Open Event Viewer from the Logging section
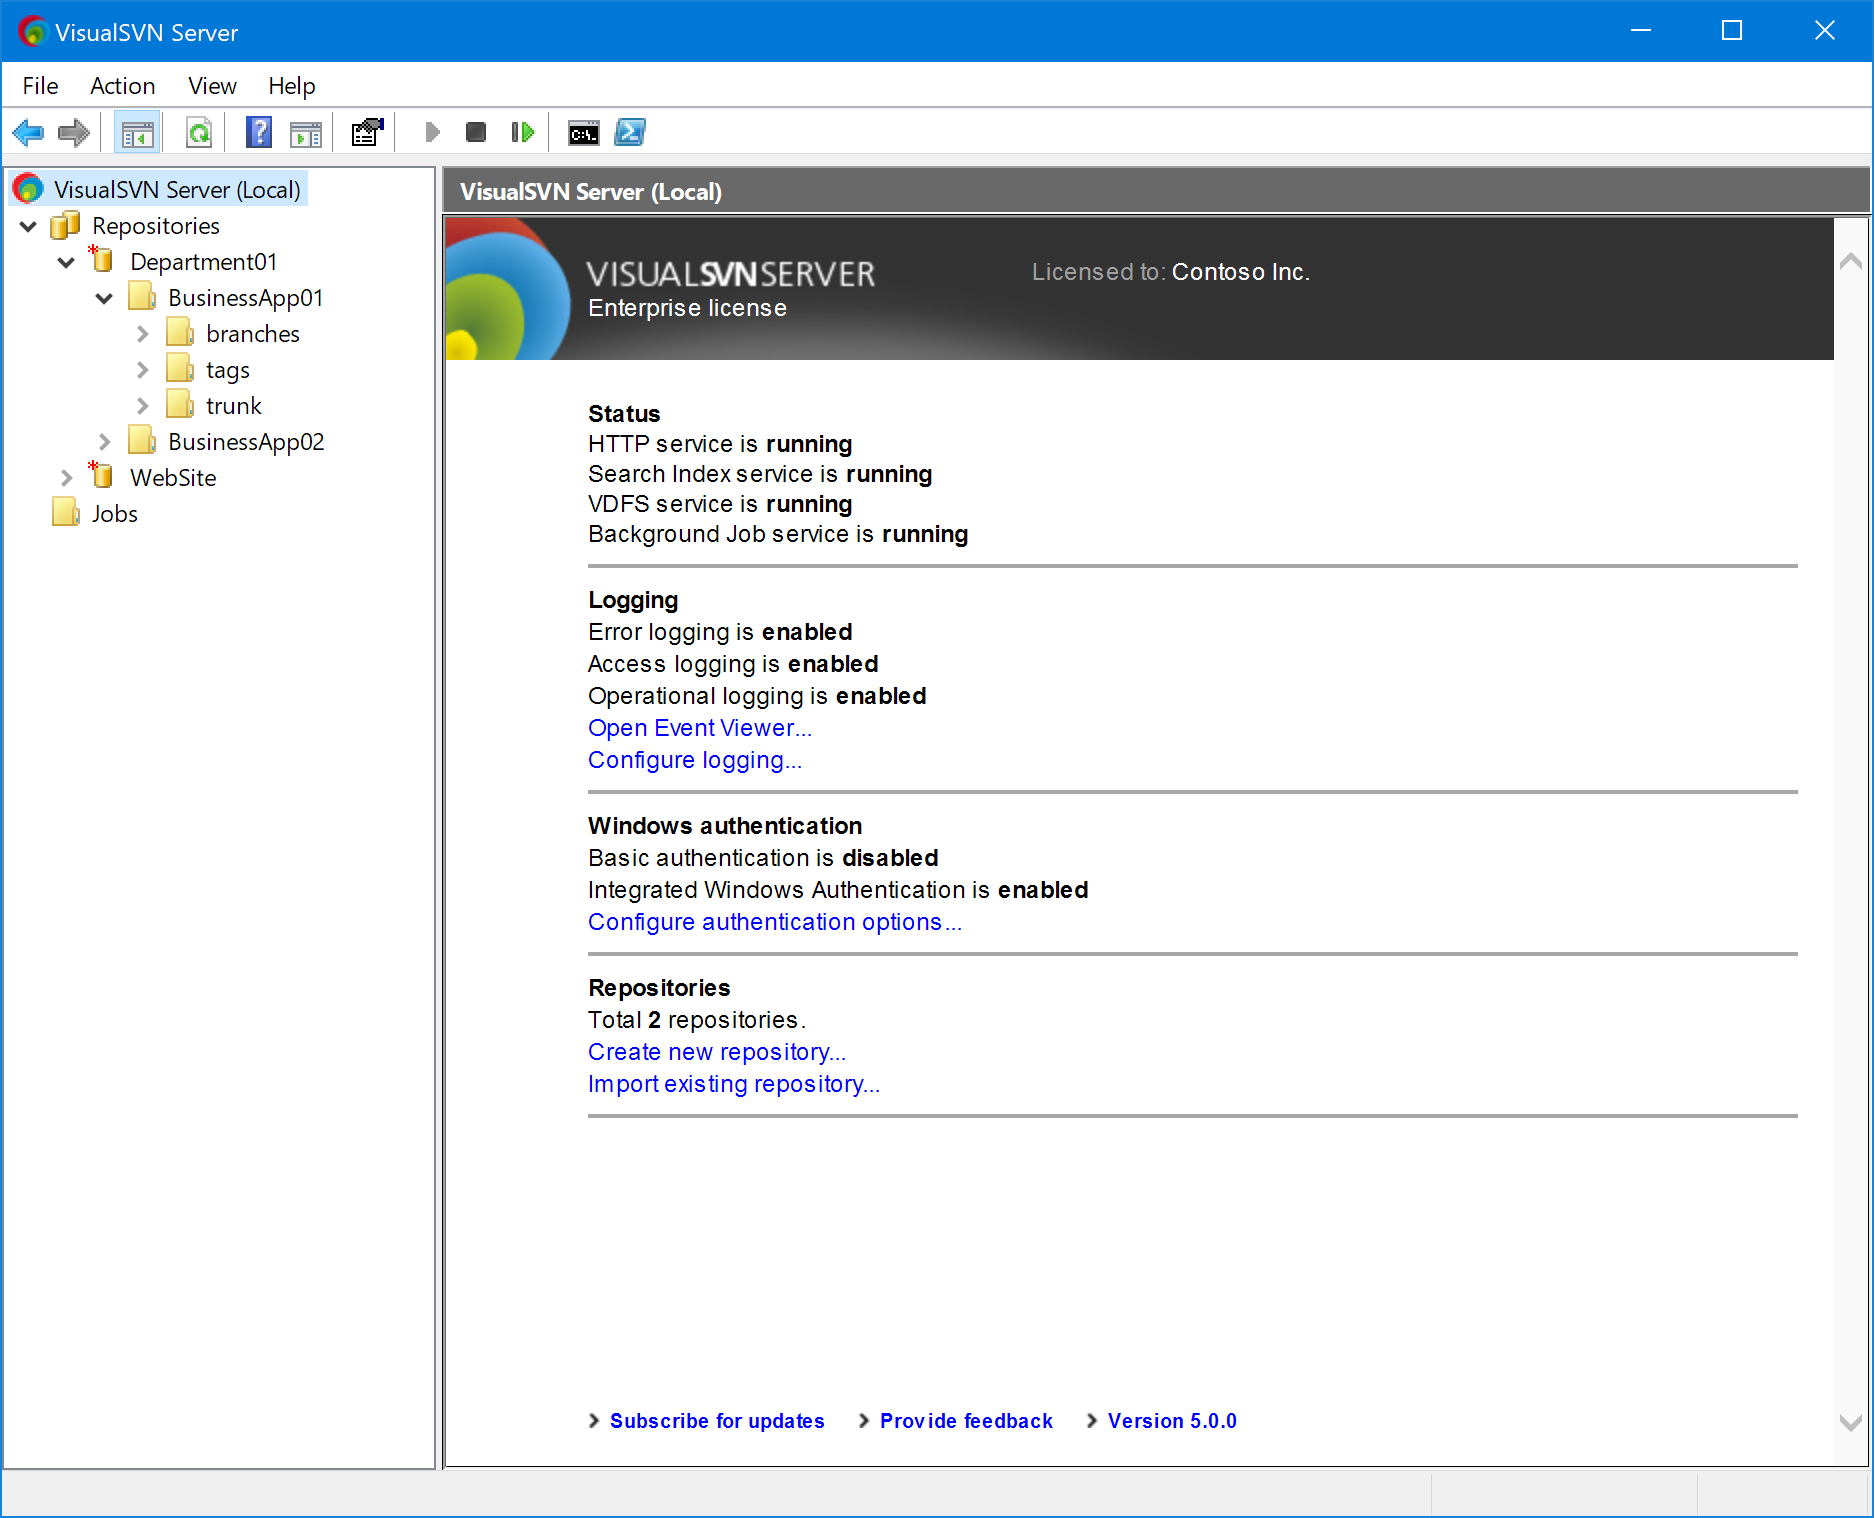1874x1518 pixels. tap(699, 728)
